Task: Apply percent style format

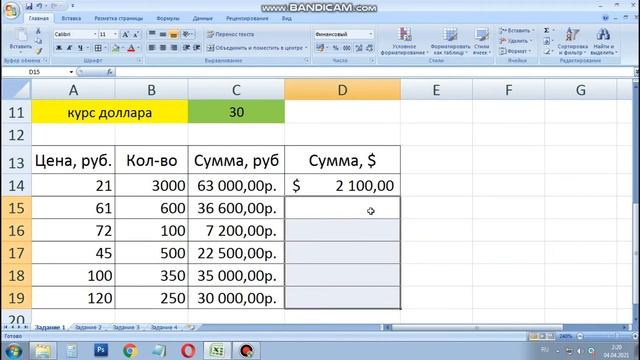Action: [x=336, y=48]
